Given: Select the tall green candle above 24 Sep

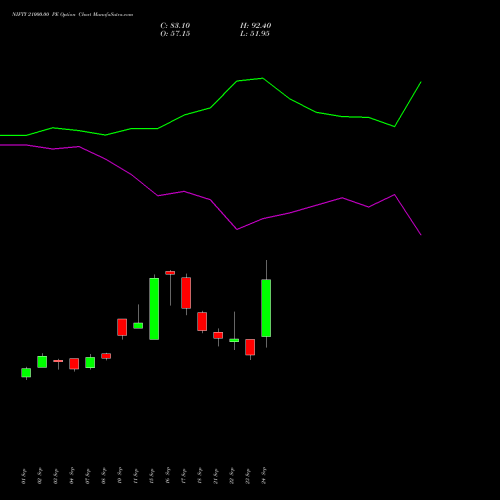Looking at the screenshot, I should [266, 308].
